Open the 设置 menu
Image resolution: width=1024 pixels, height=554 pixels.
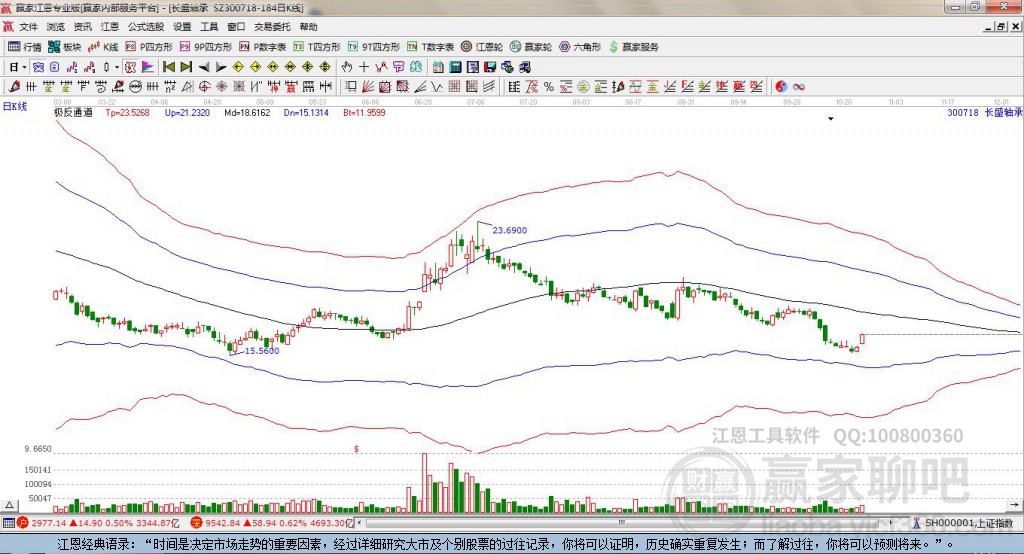(182, 27)
